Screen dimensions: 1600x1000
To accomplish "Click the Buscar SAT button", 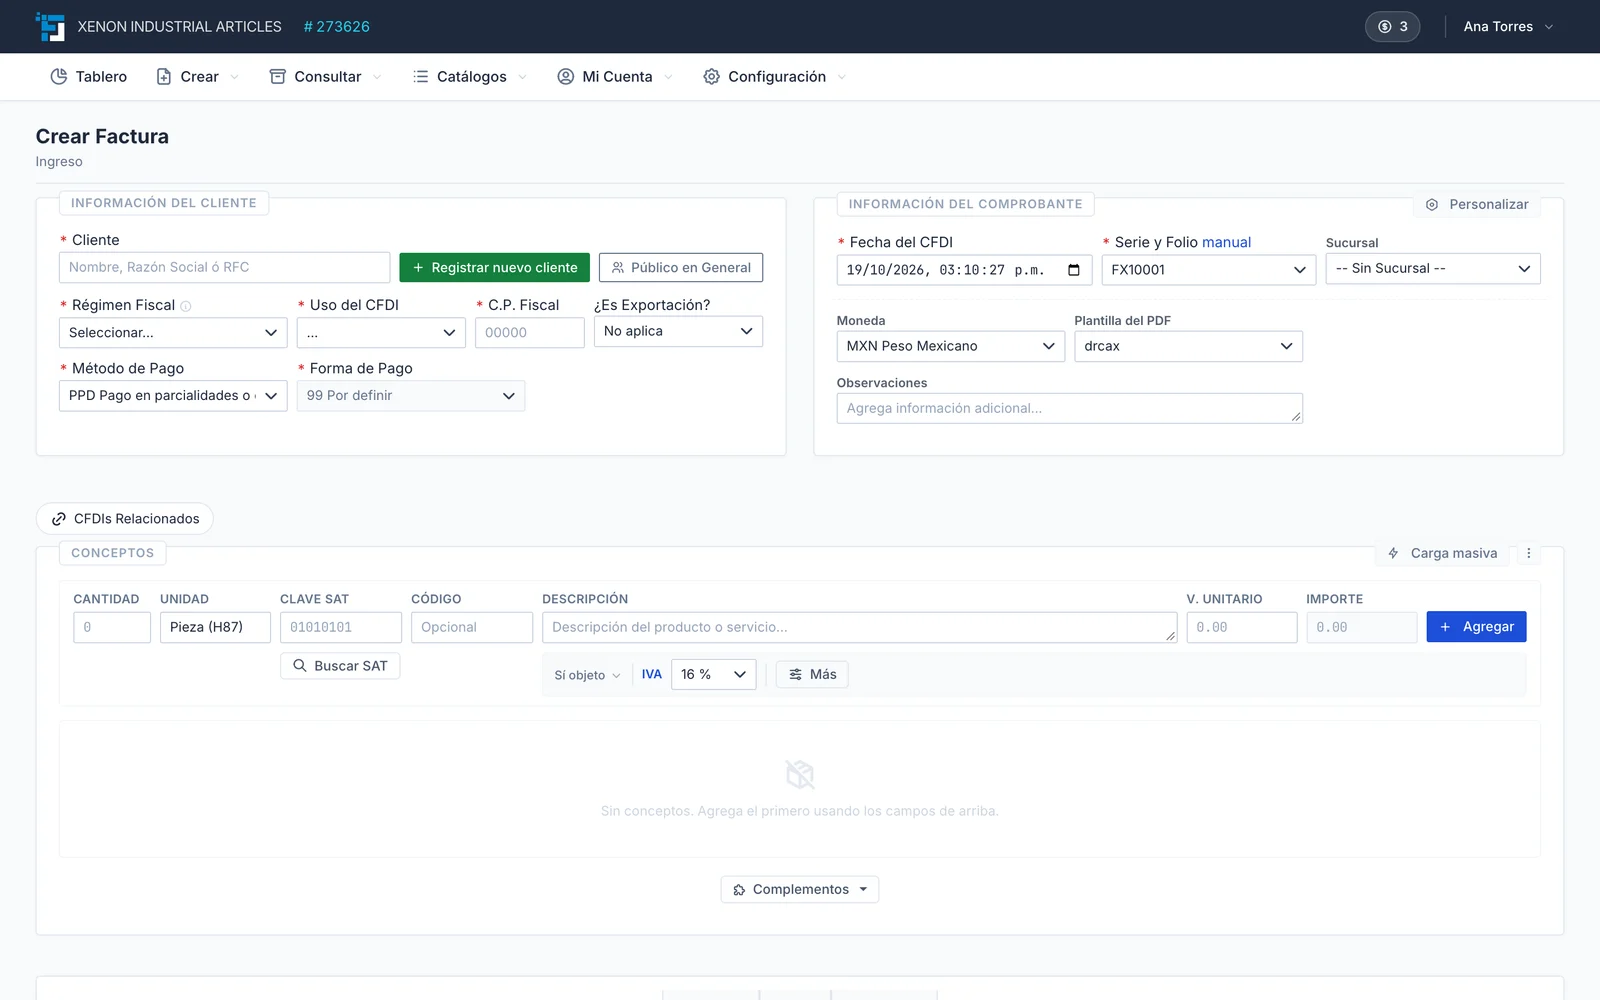I will [340, 666].
